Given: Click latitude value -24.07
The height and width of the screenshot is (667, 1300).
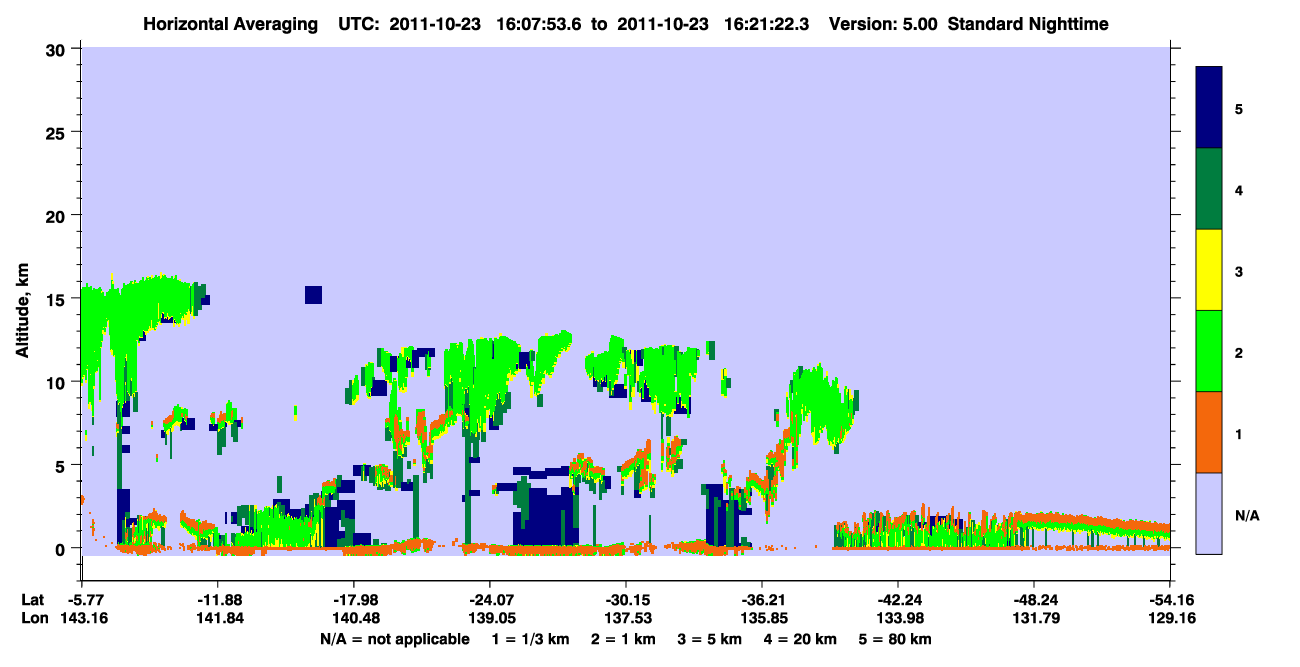Looking at the screenshot, I should pos(489,600).
